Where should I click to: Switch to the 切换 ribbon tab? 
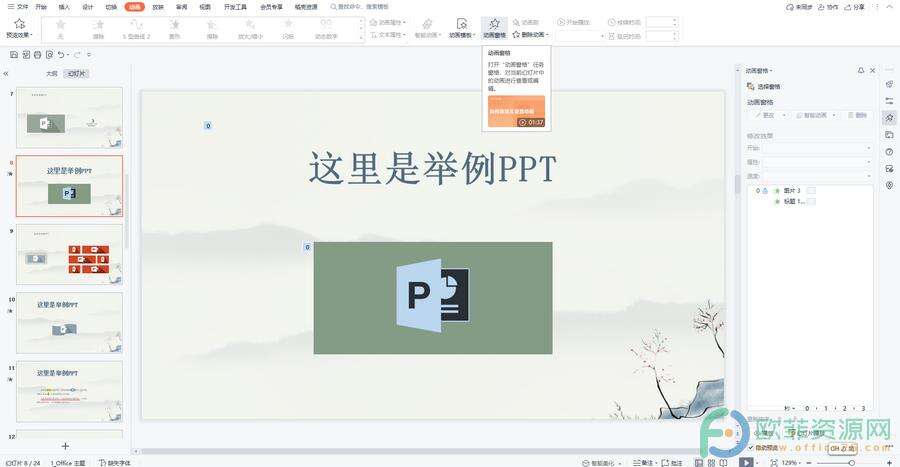click(x=111, y=7)
